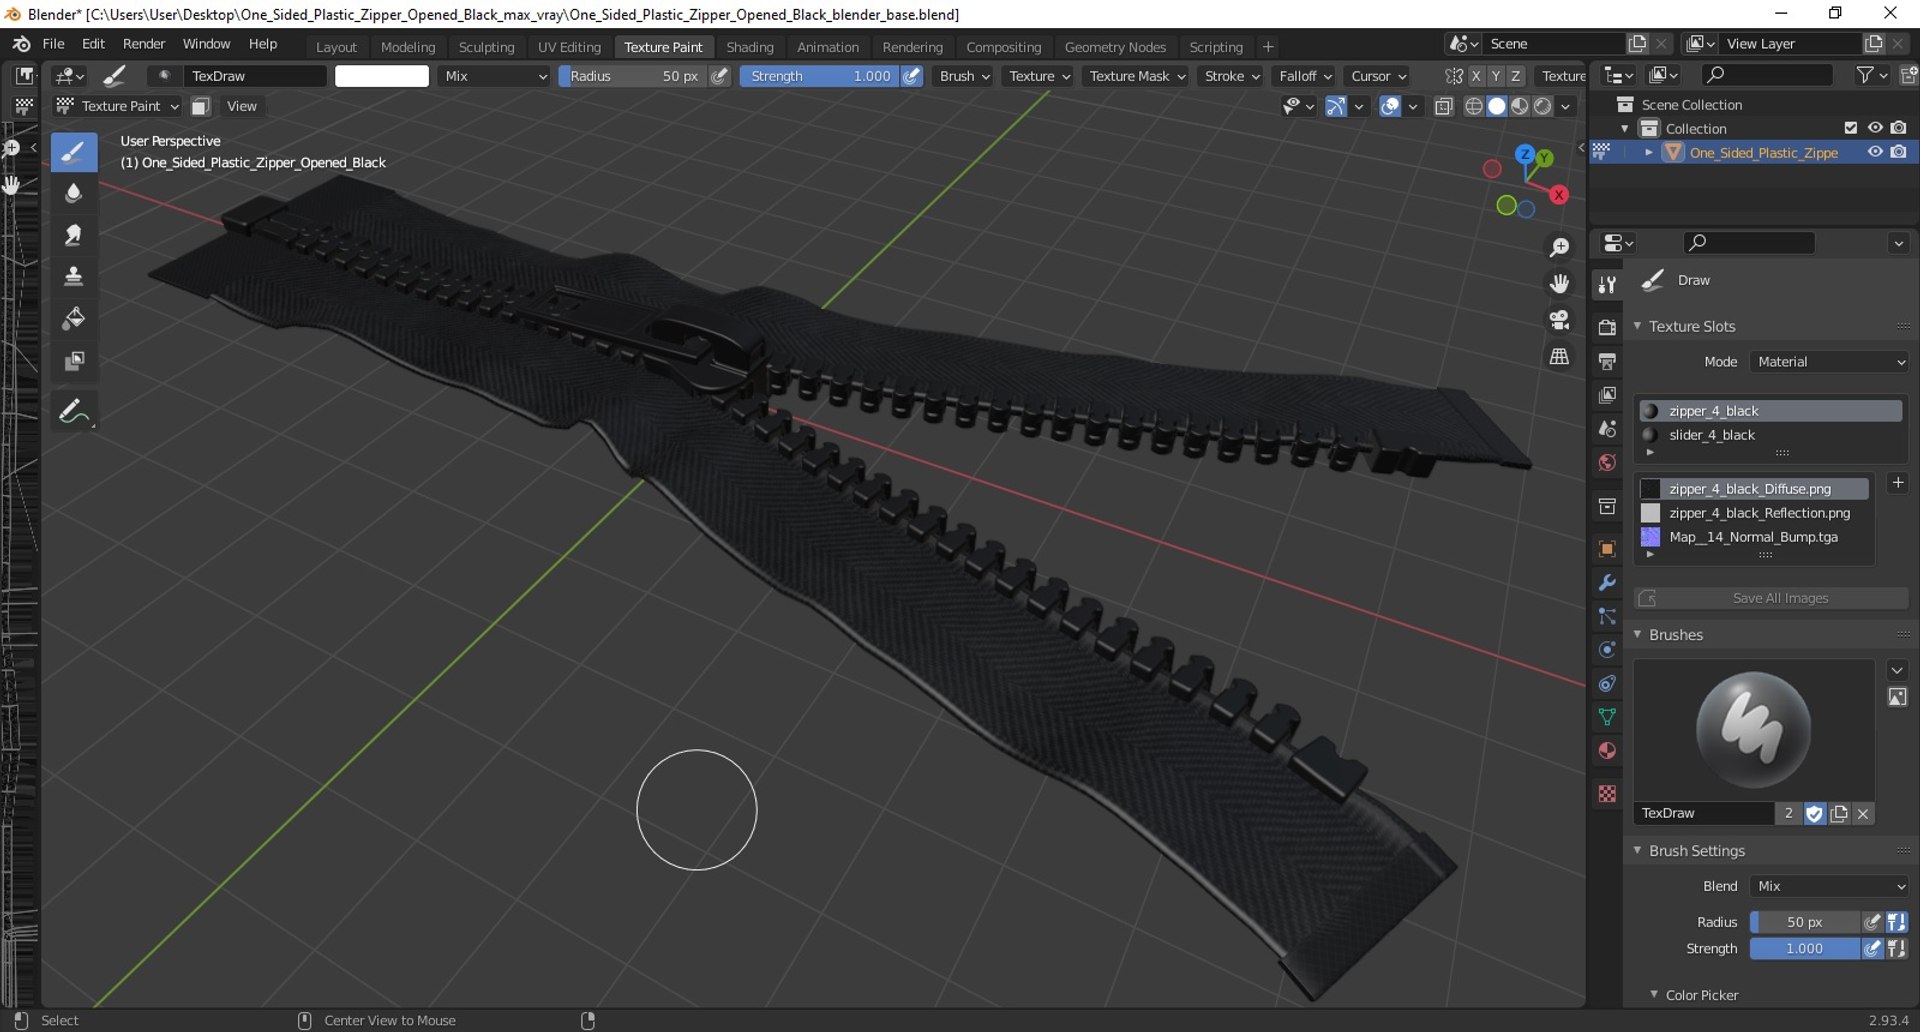Open the Texture Paint mode dropdown
The width and height of the screenshot is (1920, 1032).
[118, 106]
